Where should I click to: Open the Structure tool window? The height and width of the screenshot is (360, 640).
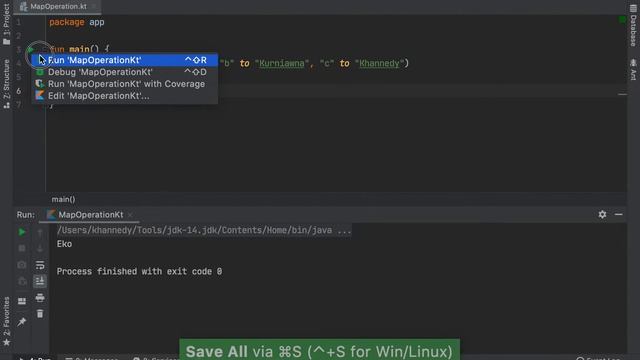pos(7,84)
